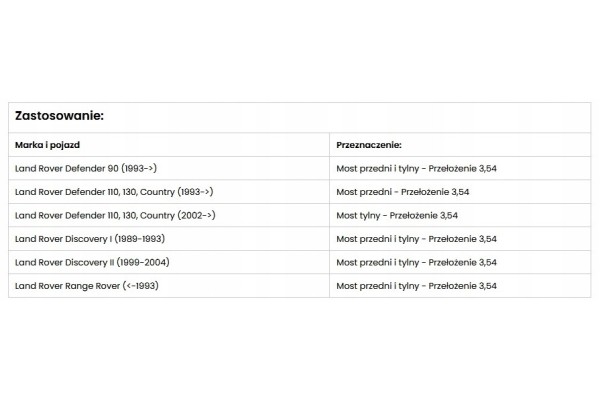Image resolution: width=600 pixels, height=400 pixels.
Task: Select the Przeznaczenie column header
Action: pyautogui.click(x=369, y=145)
